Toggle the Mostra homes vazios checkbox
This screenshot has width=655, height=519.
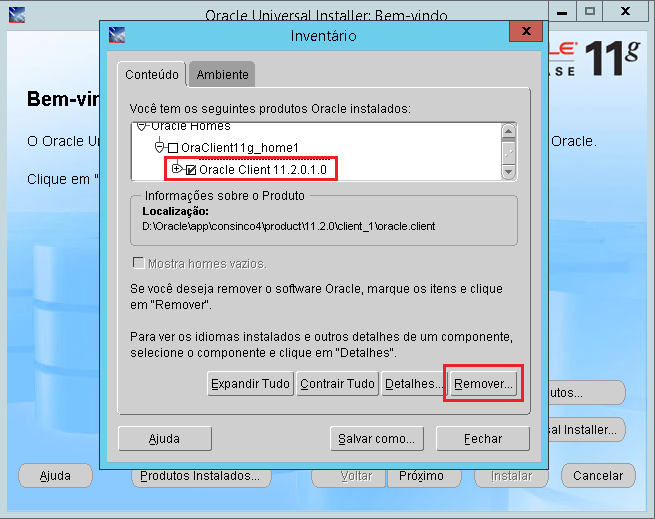click(x=138, y=263)
